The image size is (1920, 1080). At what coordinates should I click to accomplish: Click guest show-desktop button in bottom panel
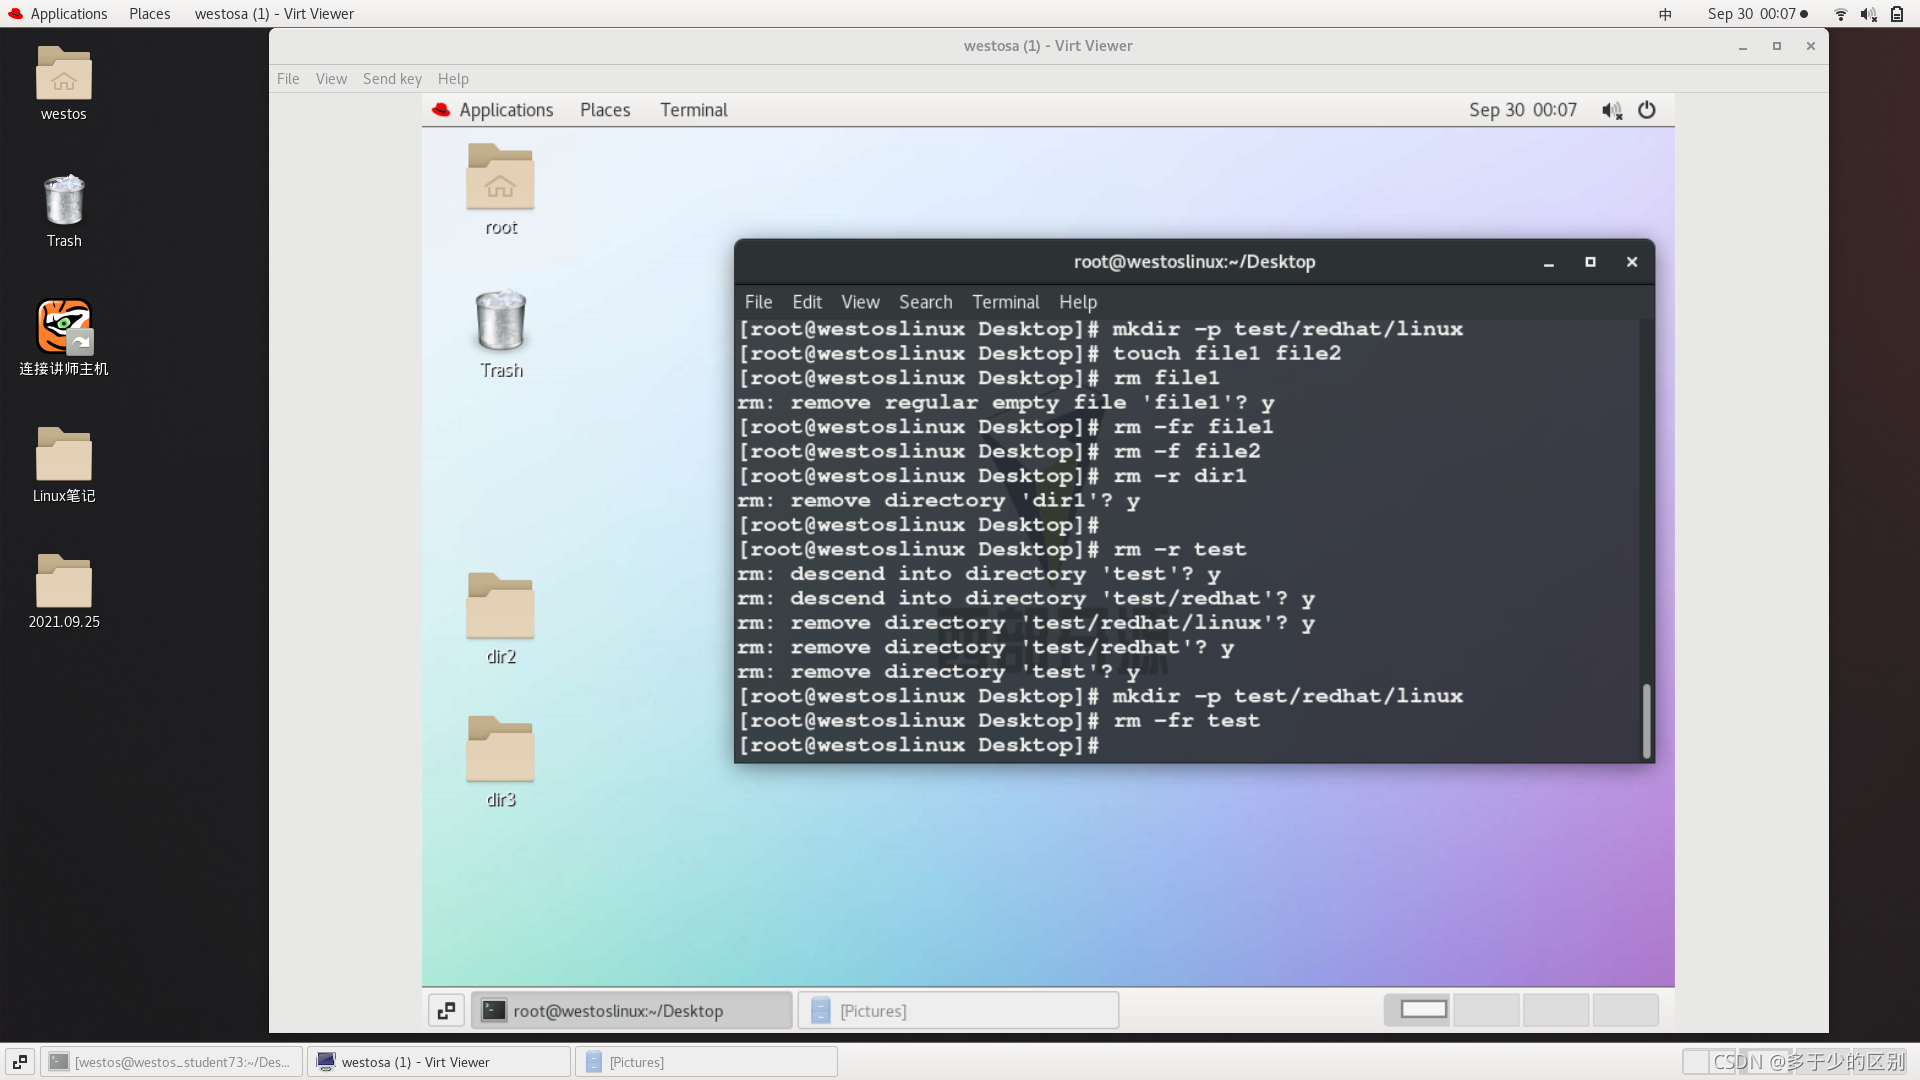[x=446, y=1010]
